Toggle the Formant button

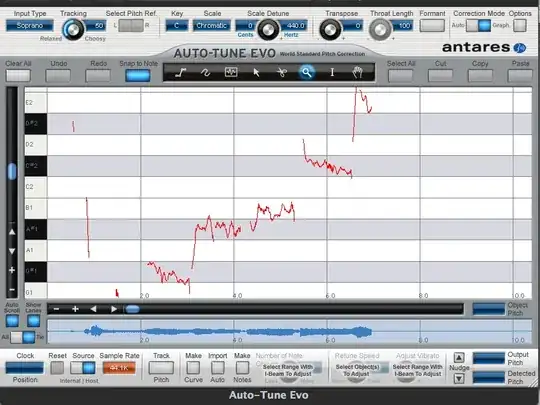click(x=432, y=25)
